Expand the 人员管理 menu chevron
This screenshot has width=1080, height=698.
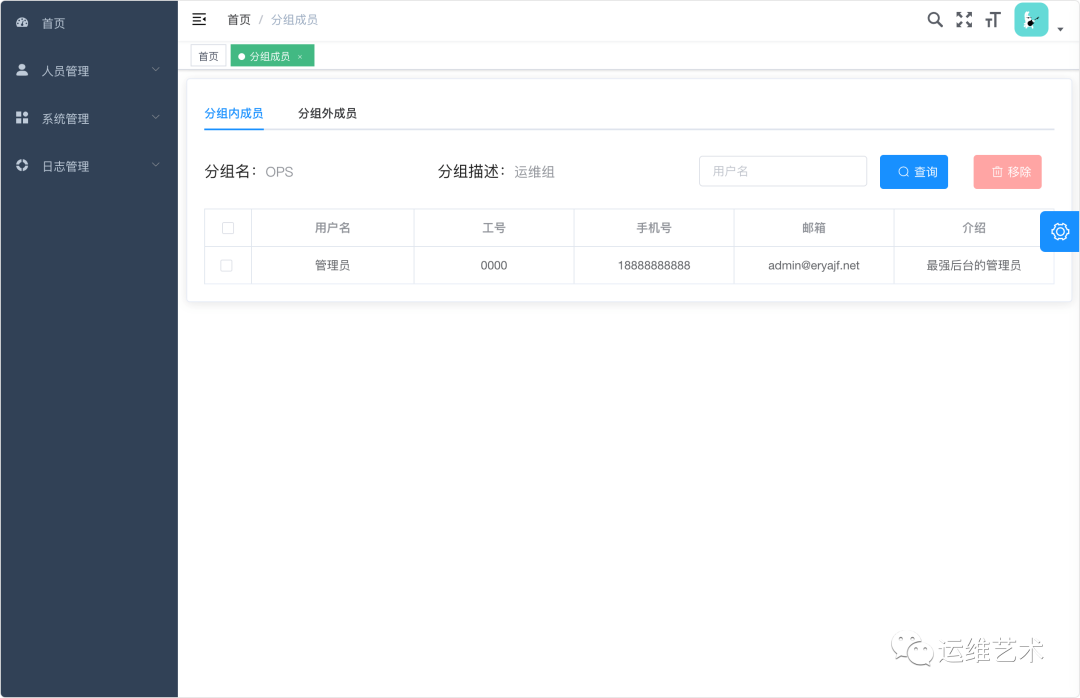click(x=156, y=70)
